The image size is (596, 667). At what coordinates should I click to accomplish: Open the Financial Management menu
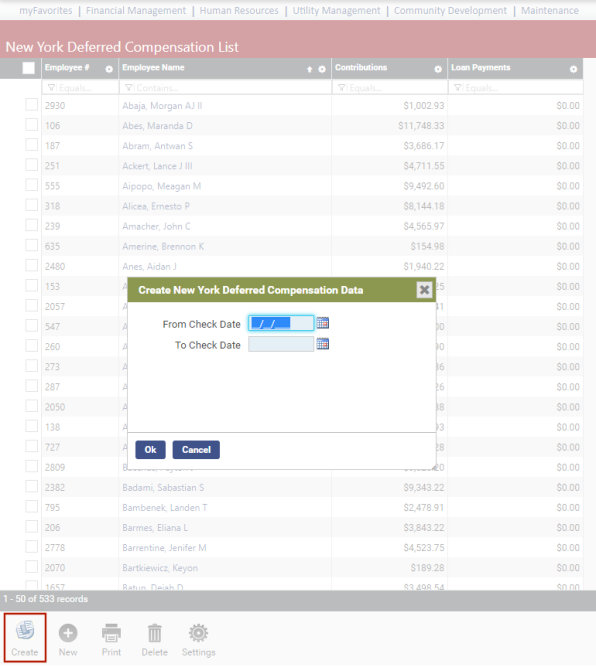point(136,11)
